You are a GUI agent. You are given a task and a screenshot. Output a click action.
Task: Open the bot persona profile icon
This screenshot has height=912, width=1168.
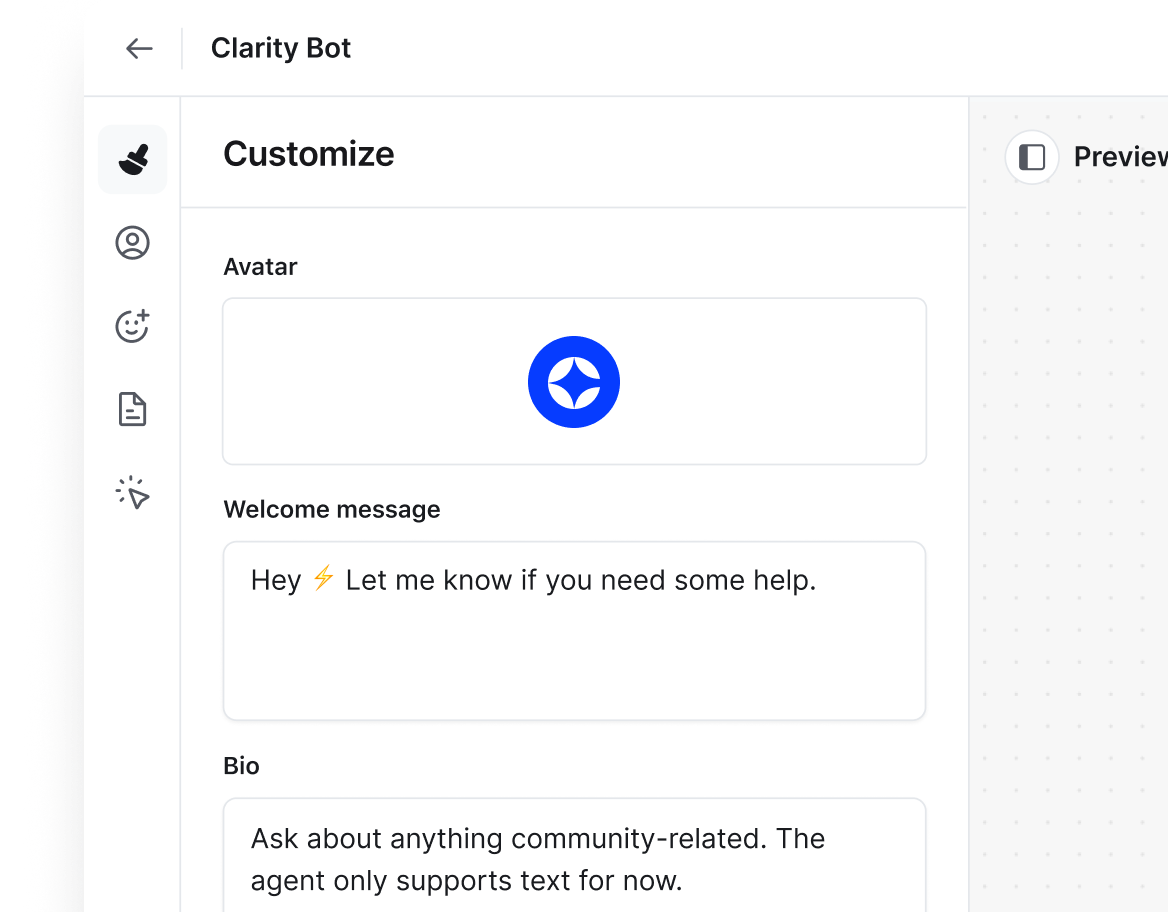click(131, 242)
